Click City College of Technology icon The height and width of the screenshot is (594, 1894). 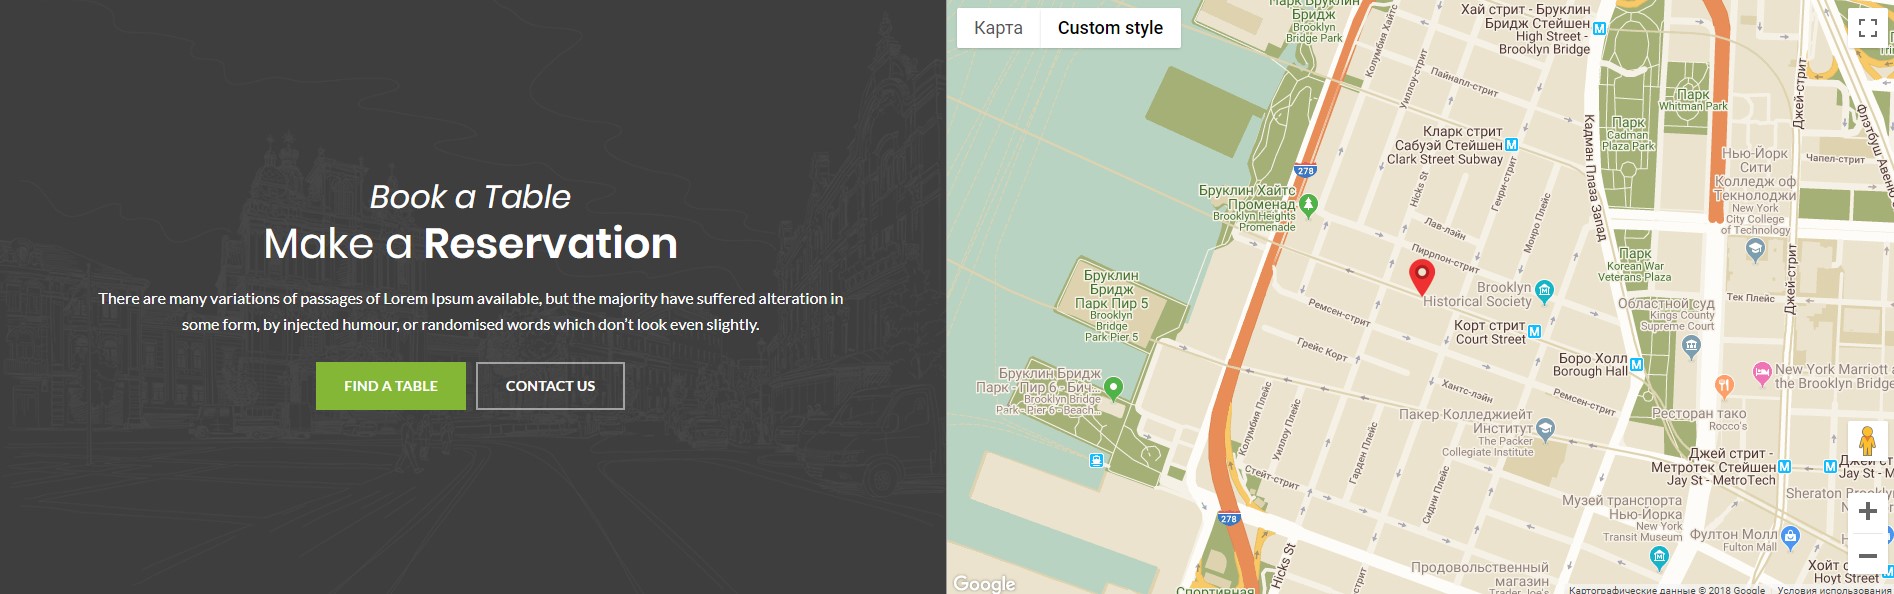pyautogui.click(x=1755, y=250)
